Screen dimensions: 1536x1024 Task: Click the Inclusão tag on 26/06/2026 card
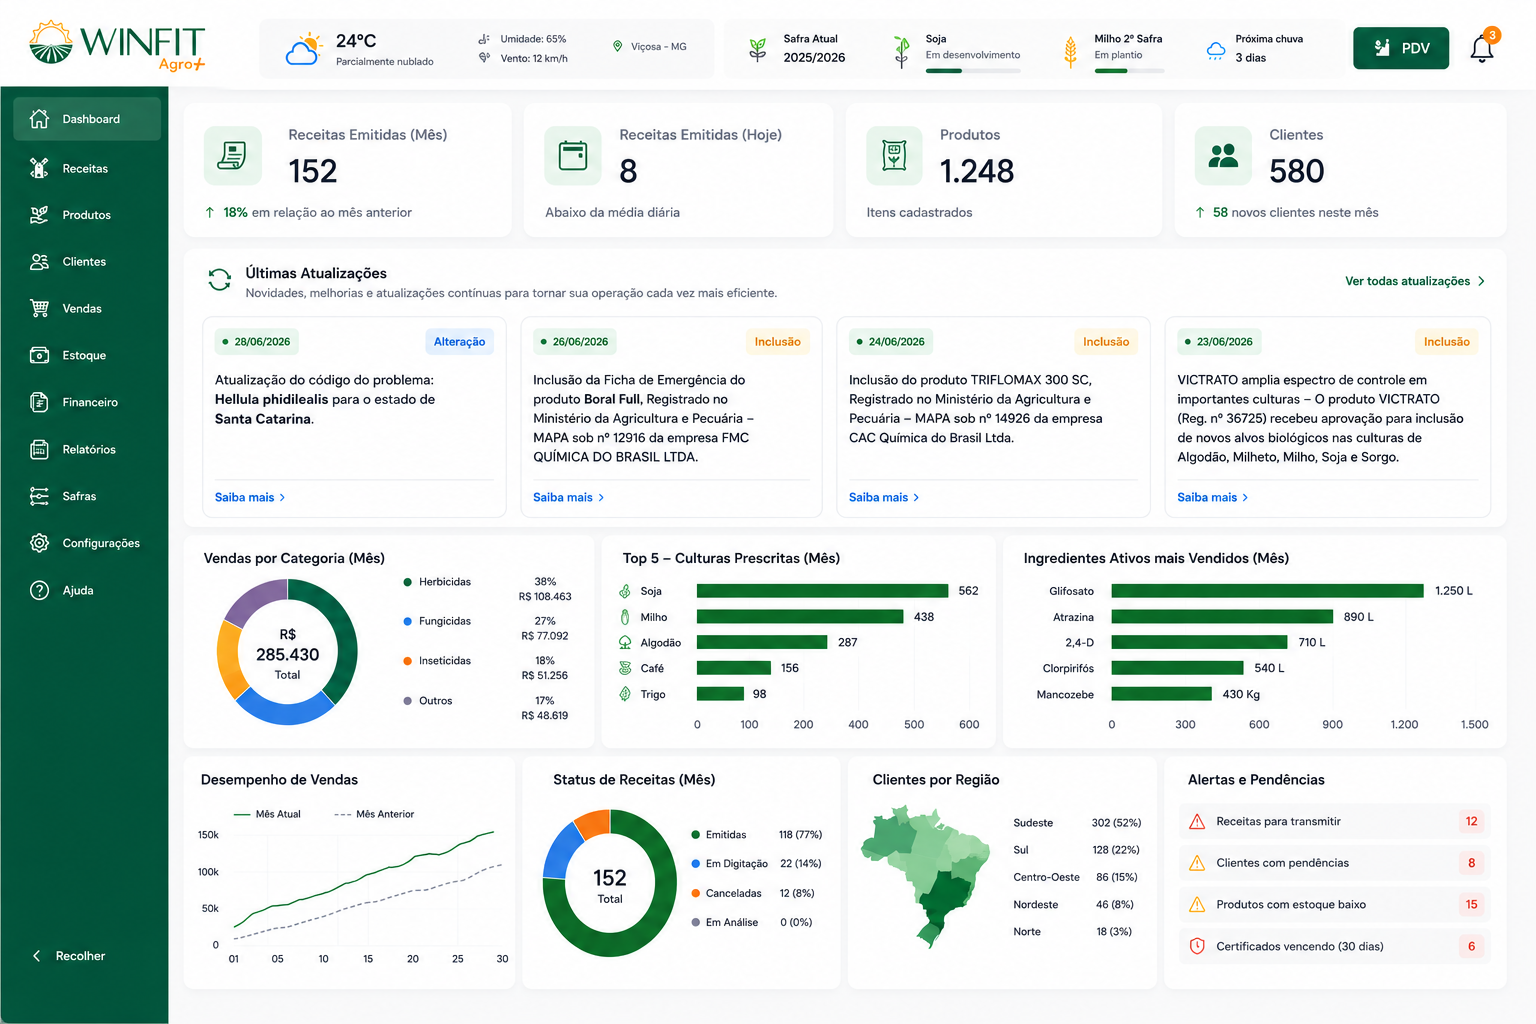click(777, 342)
